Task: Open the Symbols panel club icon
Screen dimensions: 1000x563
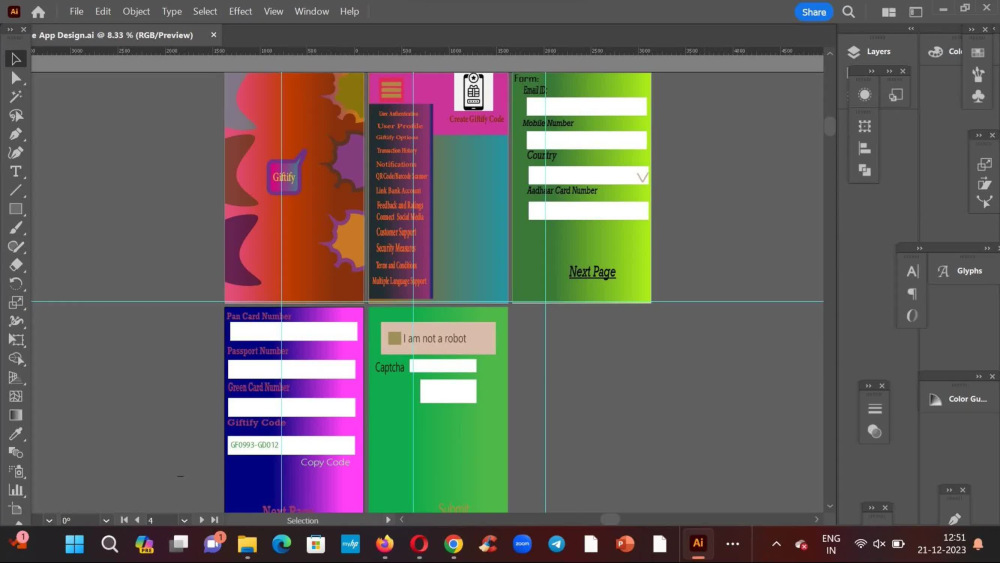Action: click(978, 96)
